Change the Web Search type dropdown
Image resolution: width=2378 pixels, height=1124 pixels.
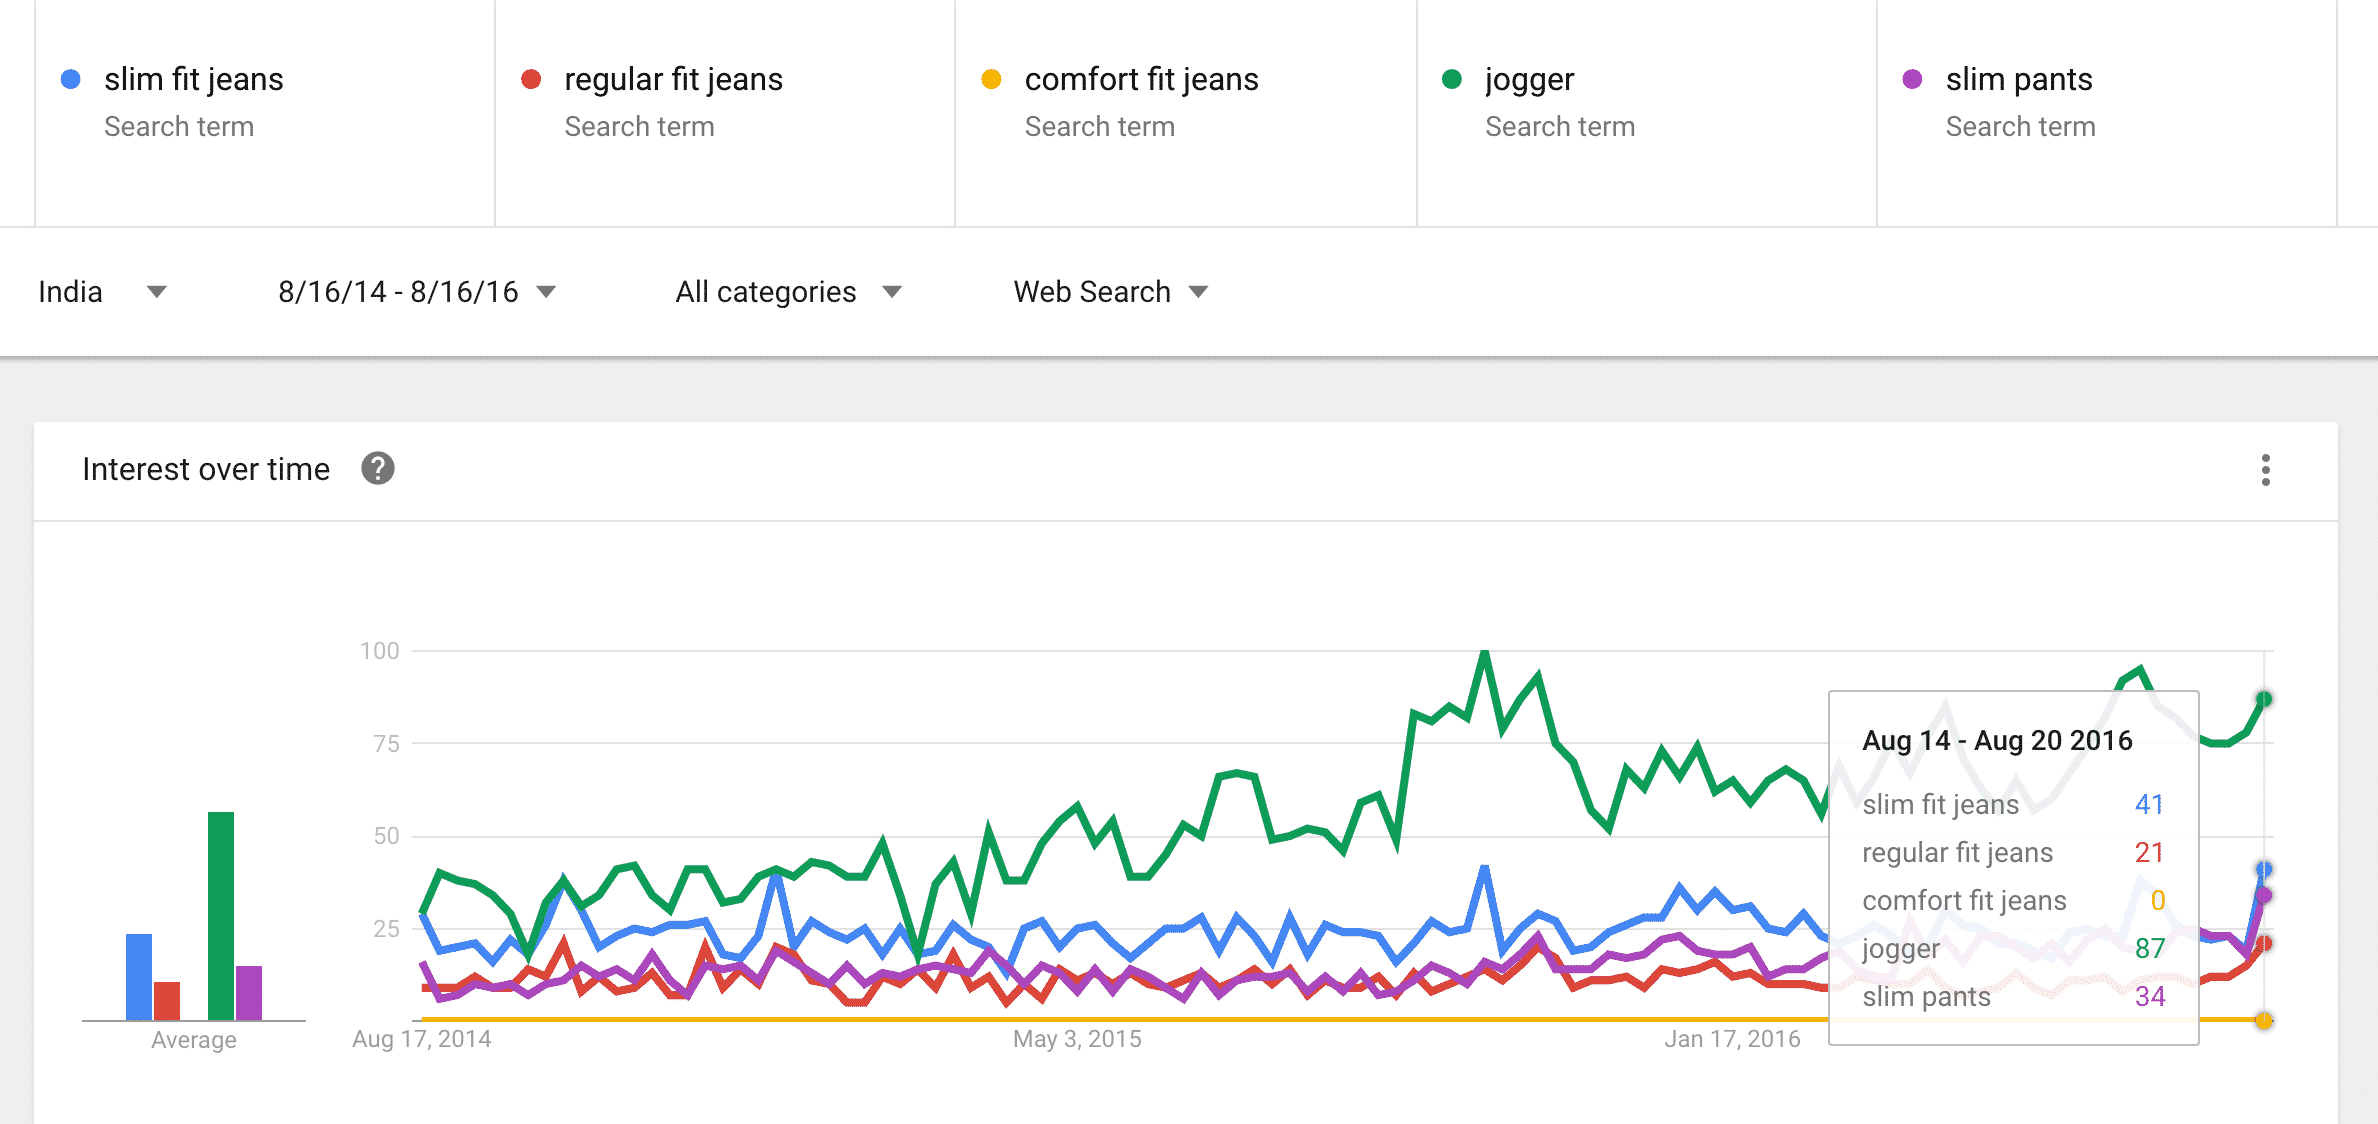[1110, 292]
